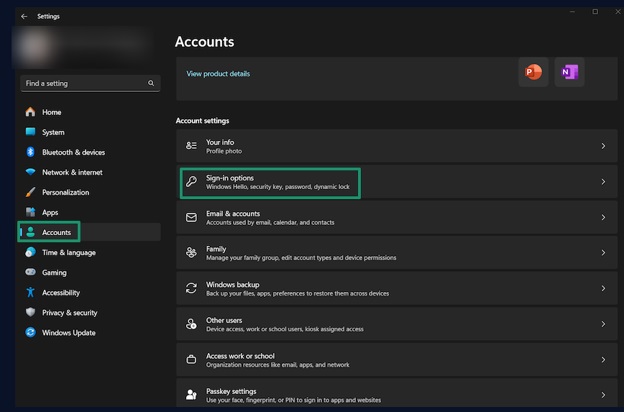This screenshot has height=412, width=624.
Task: Click "Accounts used by email, calendar, and contacts" text
Action: [x=270, y=223]
